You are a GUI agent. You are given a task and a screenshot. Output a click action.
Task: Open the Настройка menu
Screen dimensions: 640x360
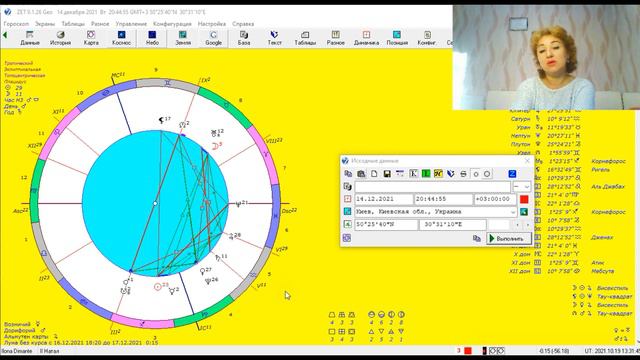(x=212, y=24)
